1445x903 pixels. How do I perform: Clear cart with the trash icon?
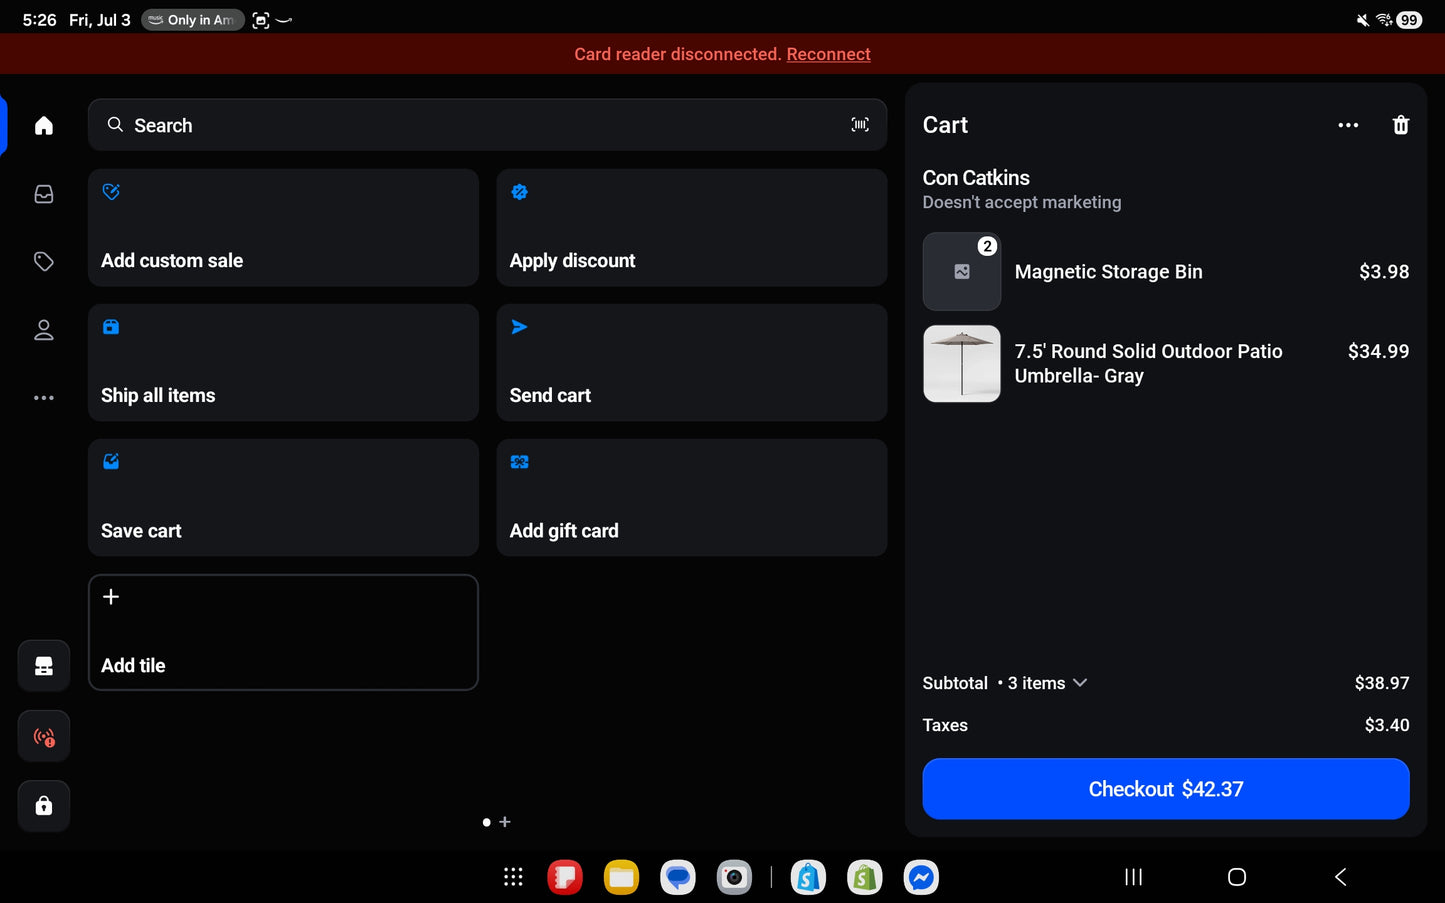tap(1401, 125)
